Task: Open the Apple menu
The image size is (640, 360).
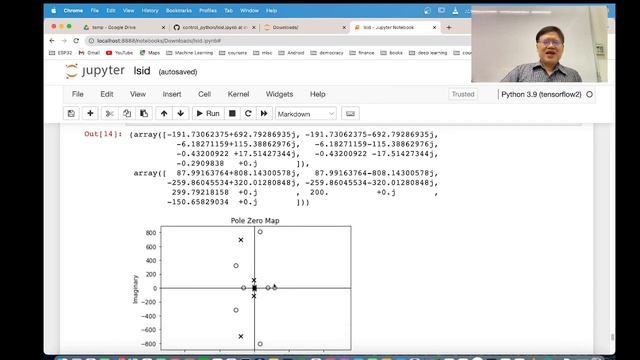Action: pos(53,11)
